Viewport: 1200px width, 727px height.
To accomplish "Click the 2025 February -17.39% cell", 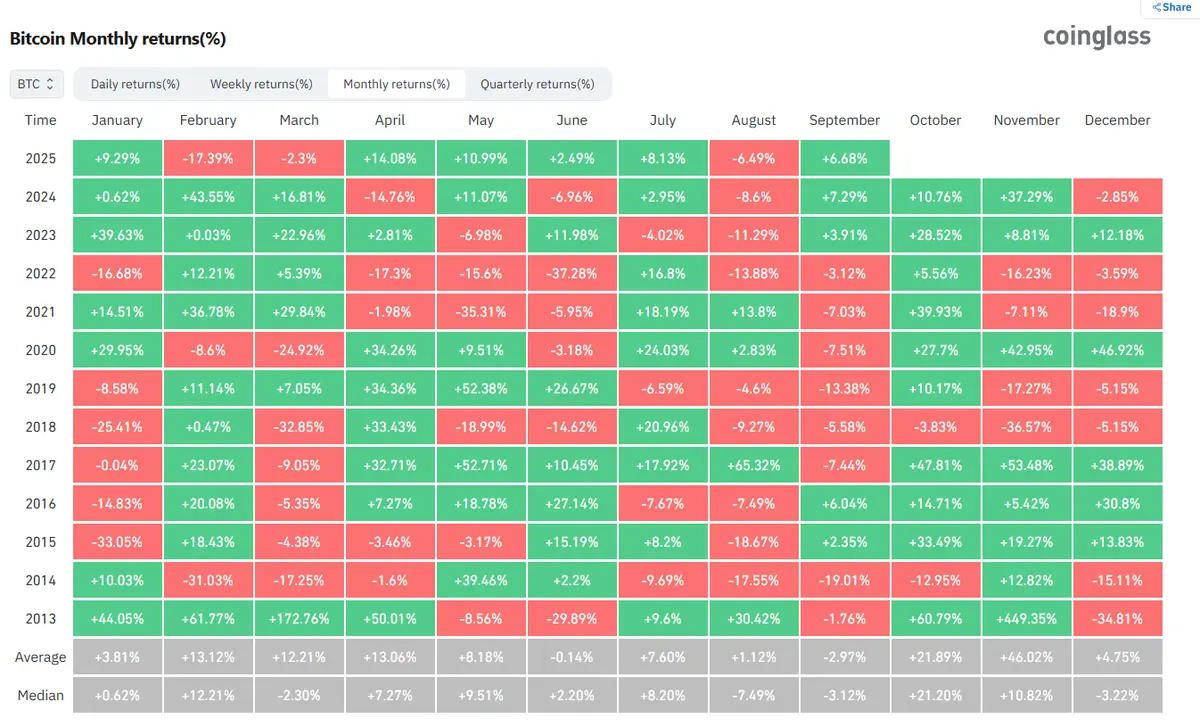I will [208, 159].
